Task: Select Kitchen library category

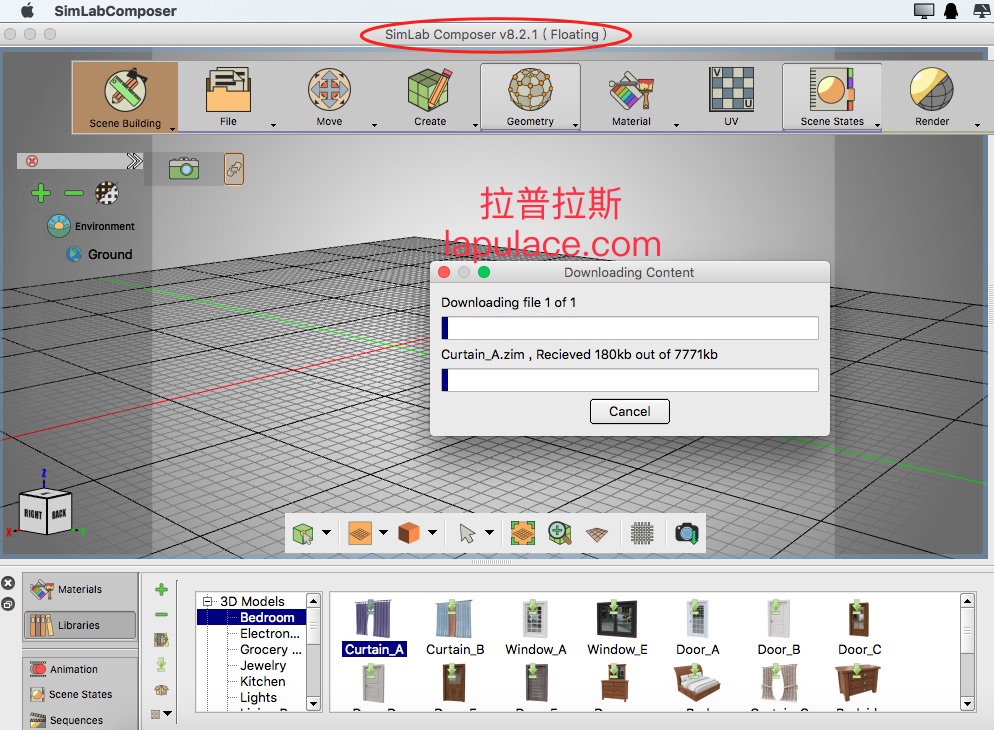Action: point(262,681)
